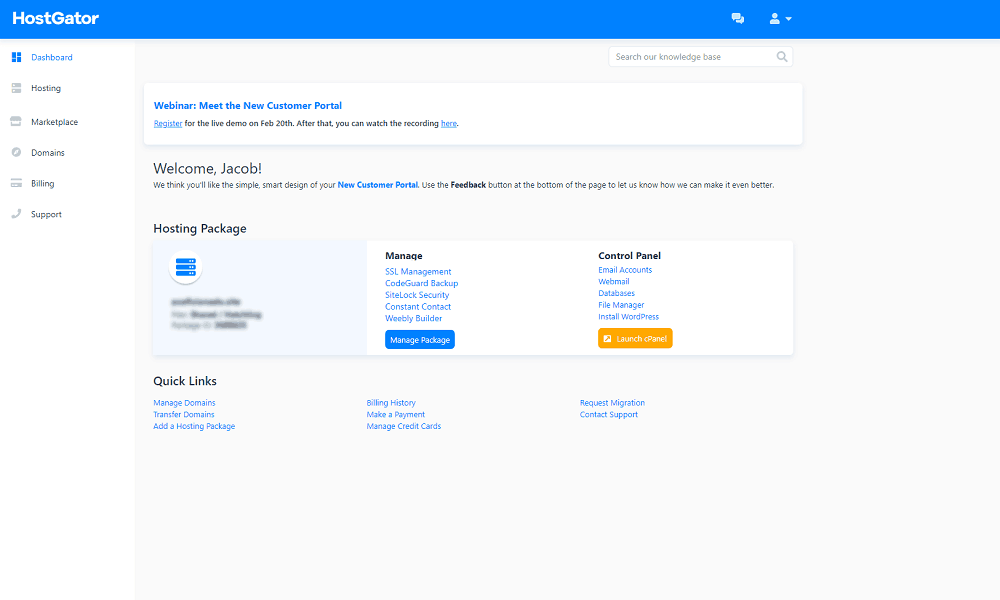The width and height of the screenshot is (1000, 600).
Task: Click Request Migration link
Action: pos(612,403)
